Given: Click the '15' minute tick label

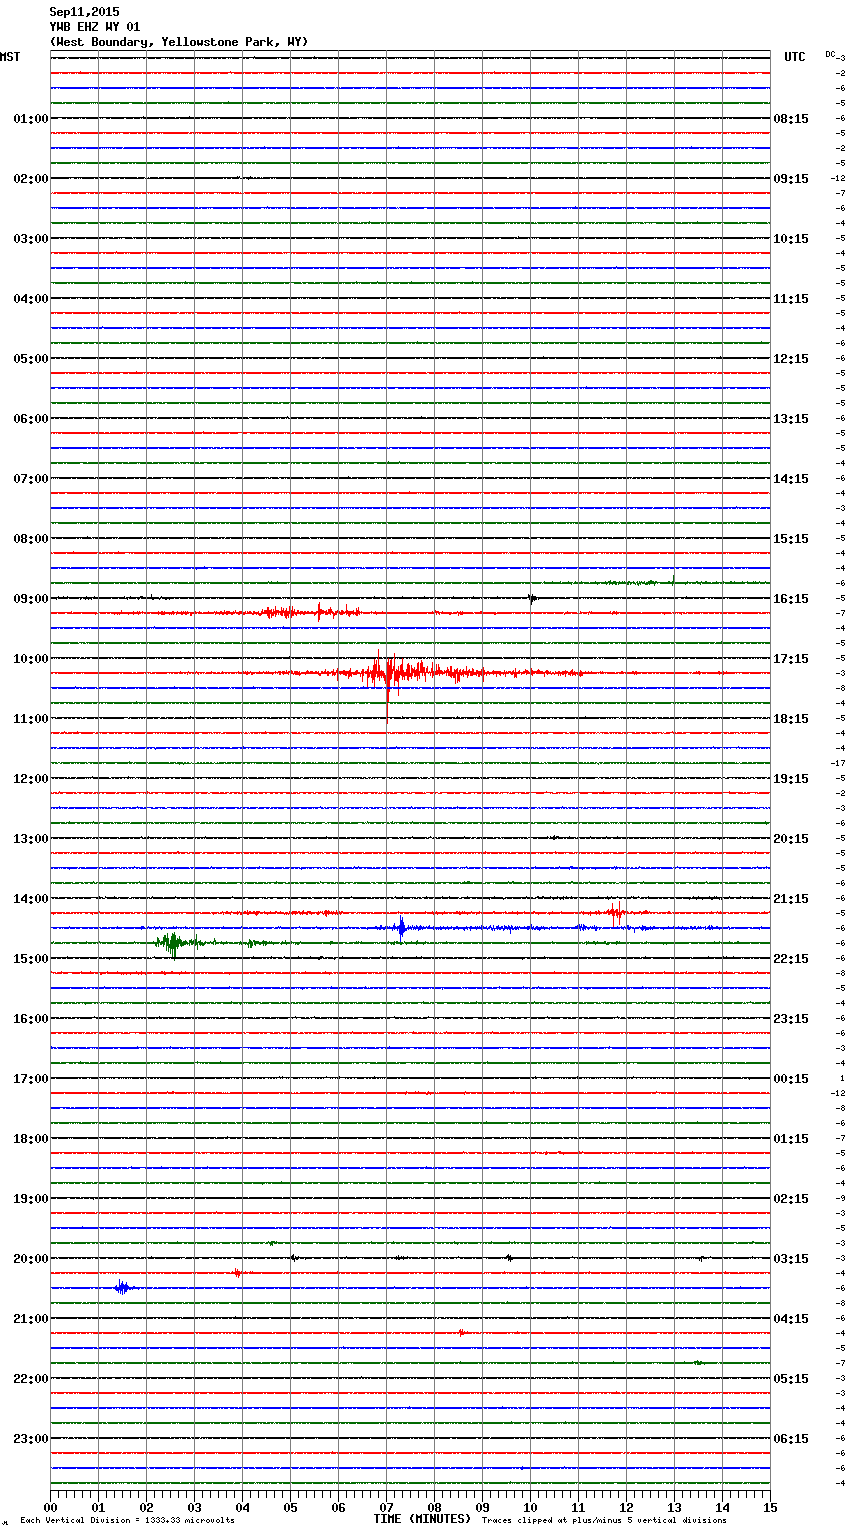Looking at the screenshot, I should 770,1508.
